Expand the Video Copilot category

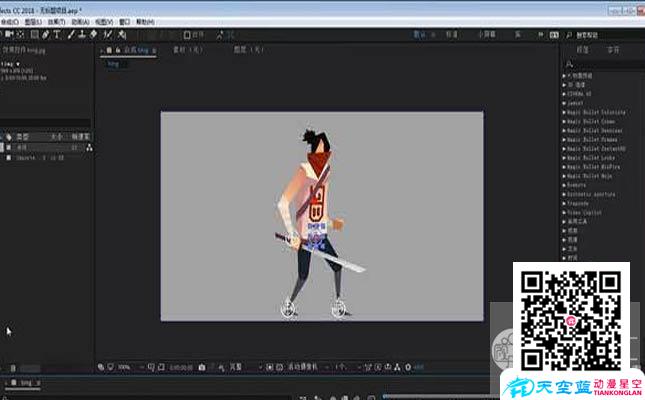point(564,213)
